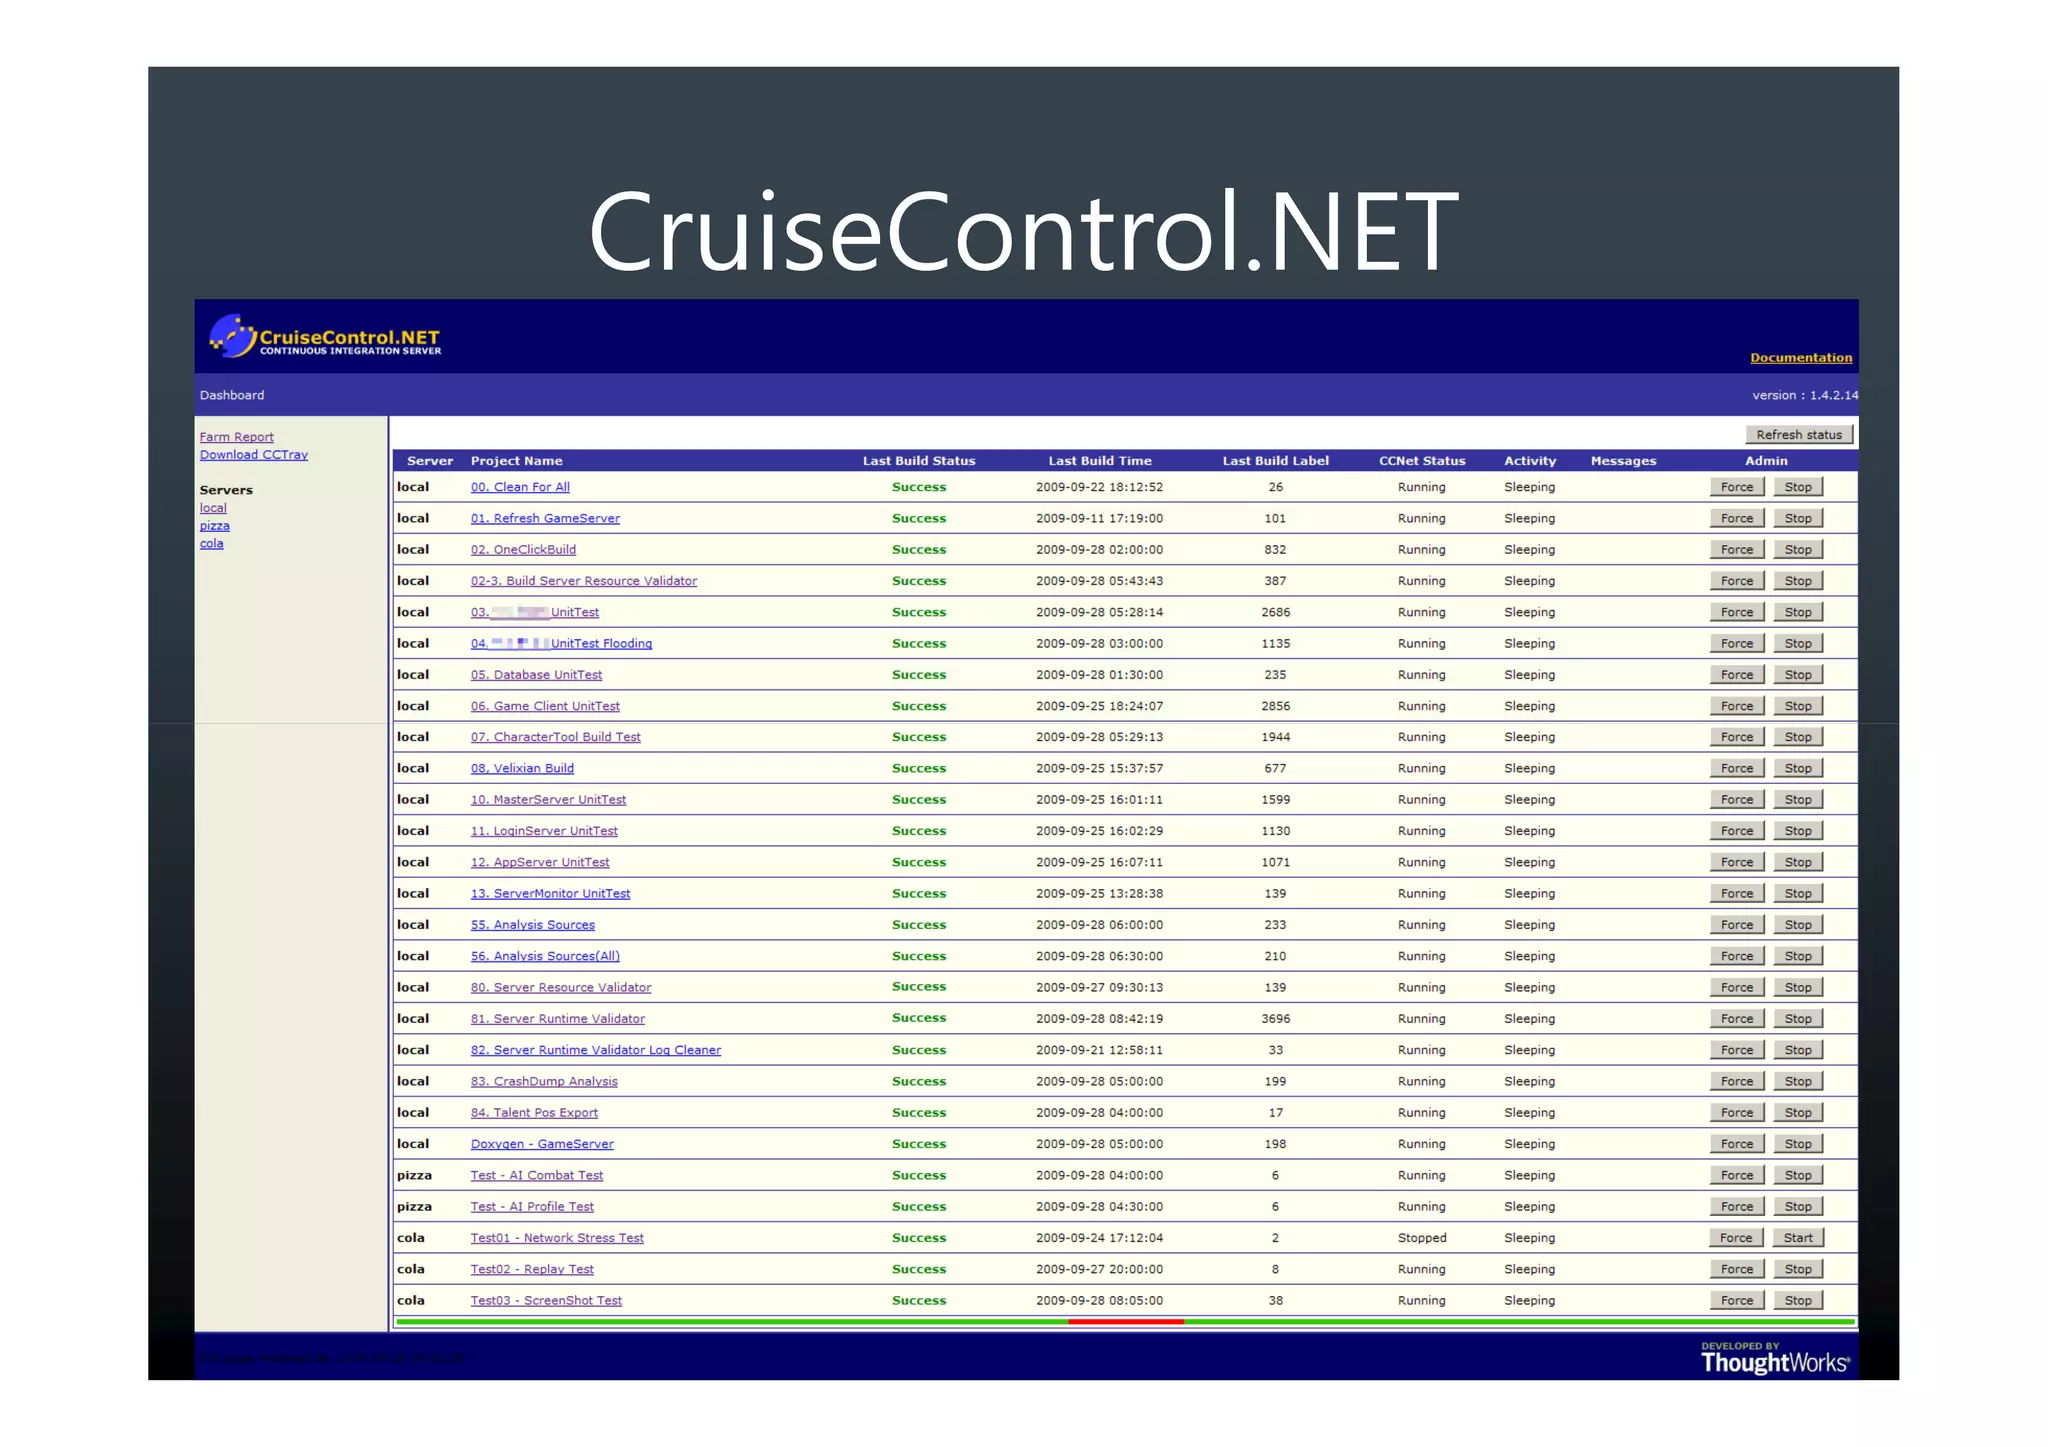
Task: Open the Farm Report link
Action: coord(236,437)
